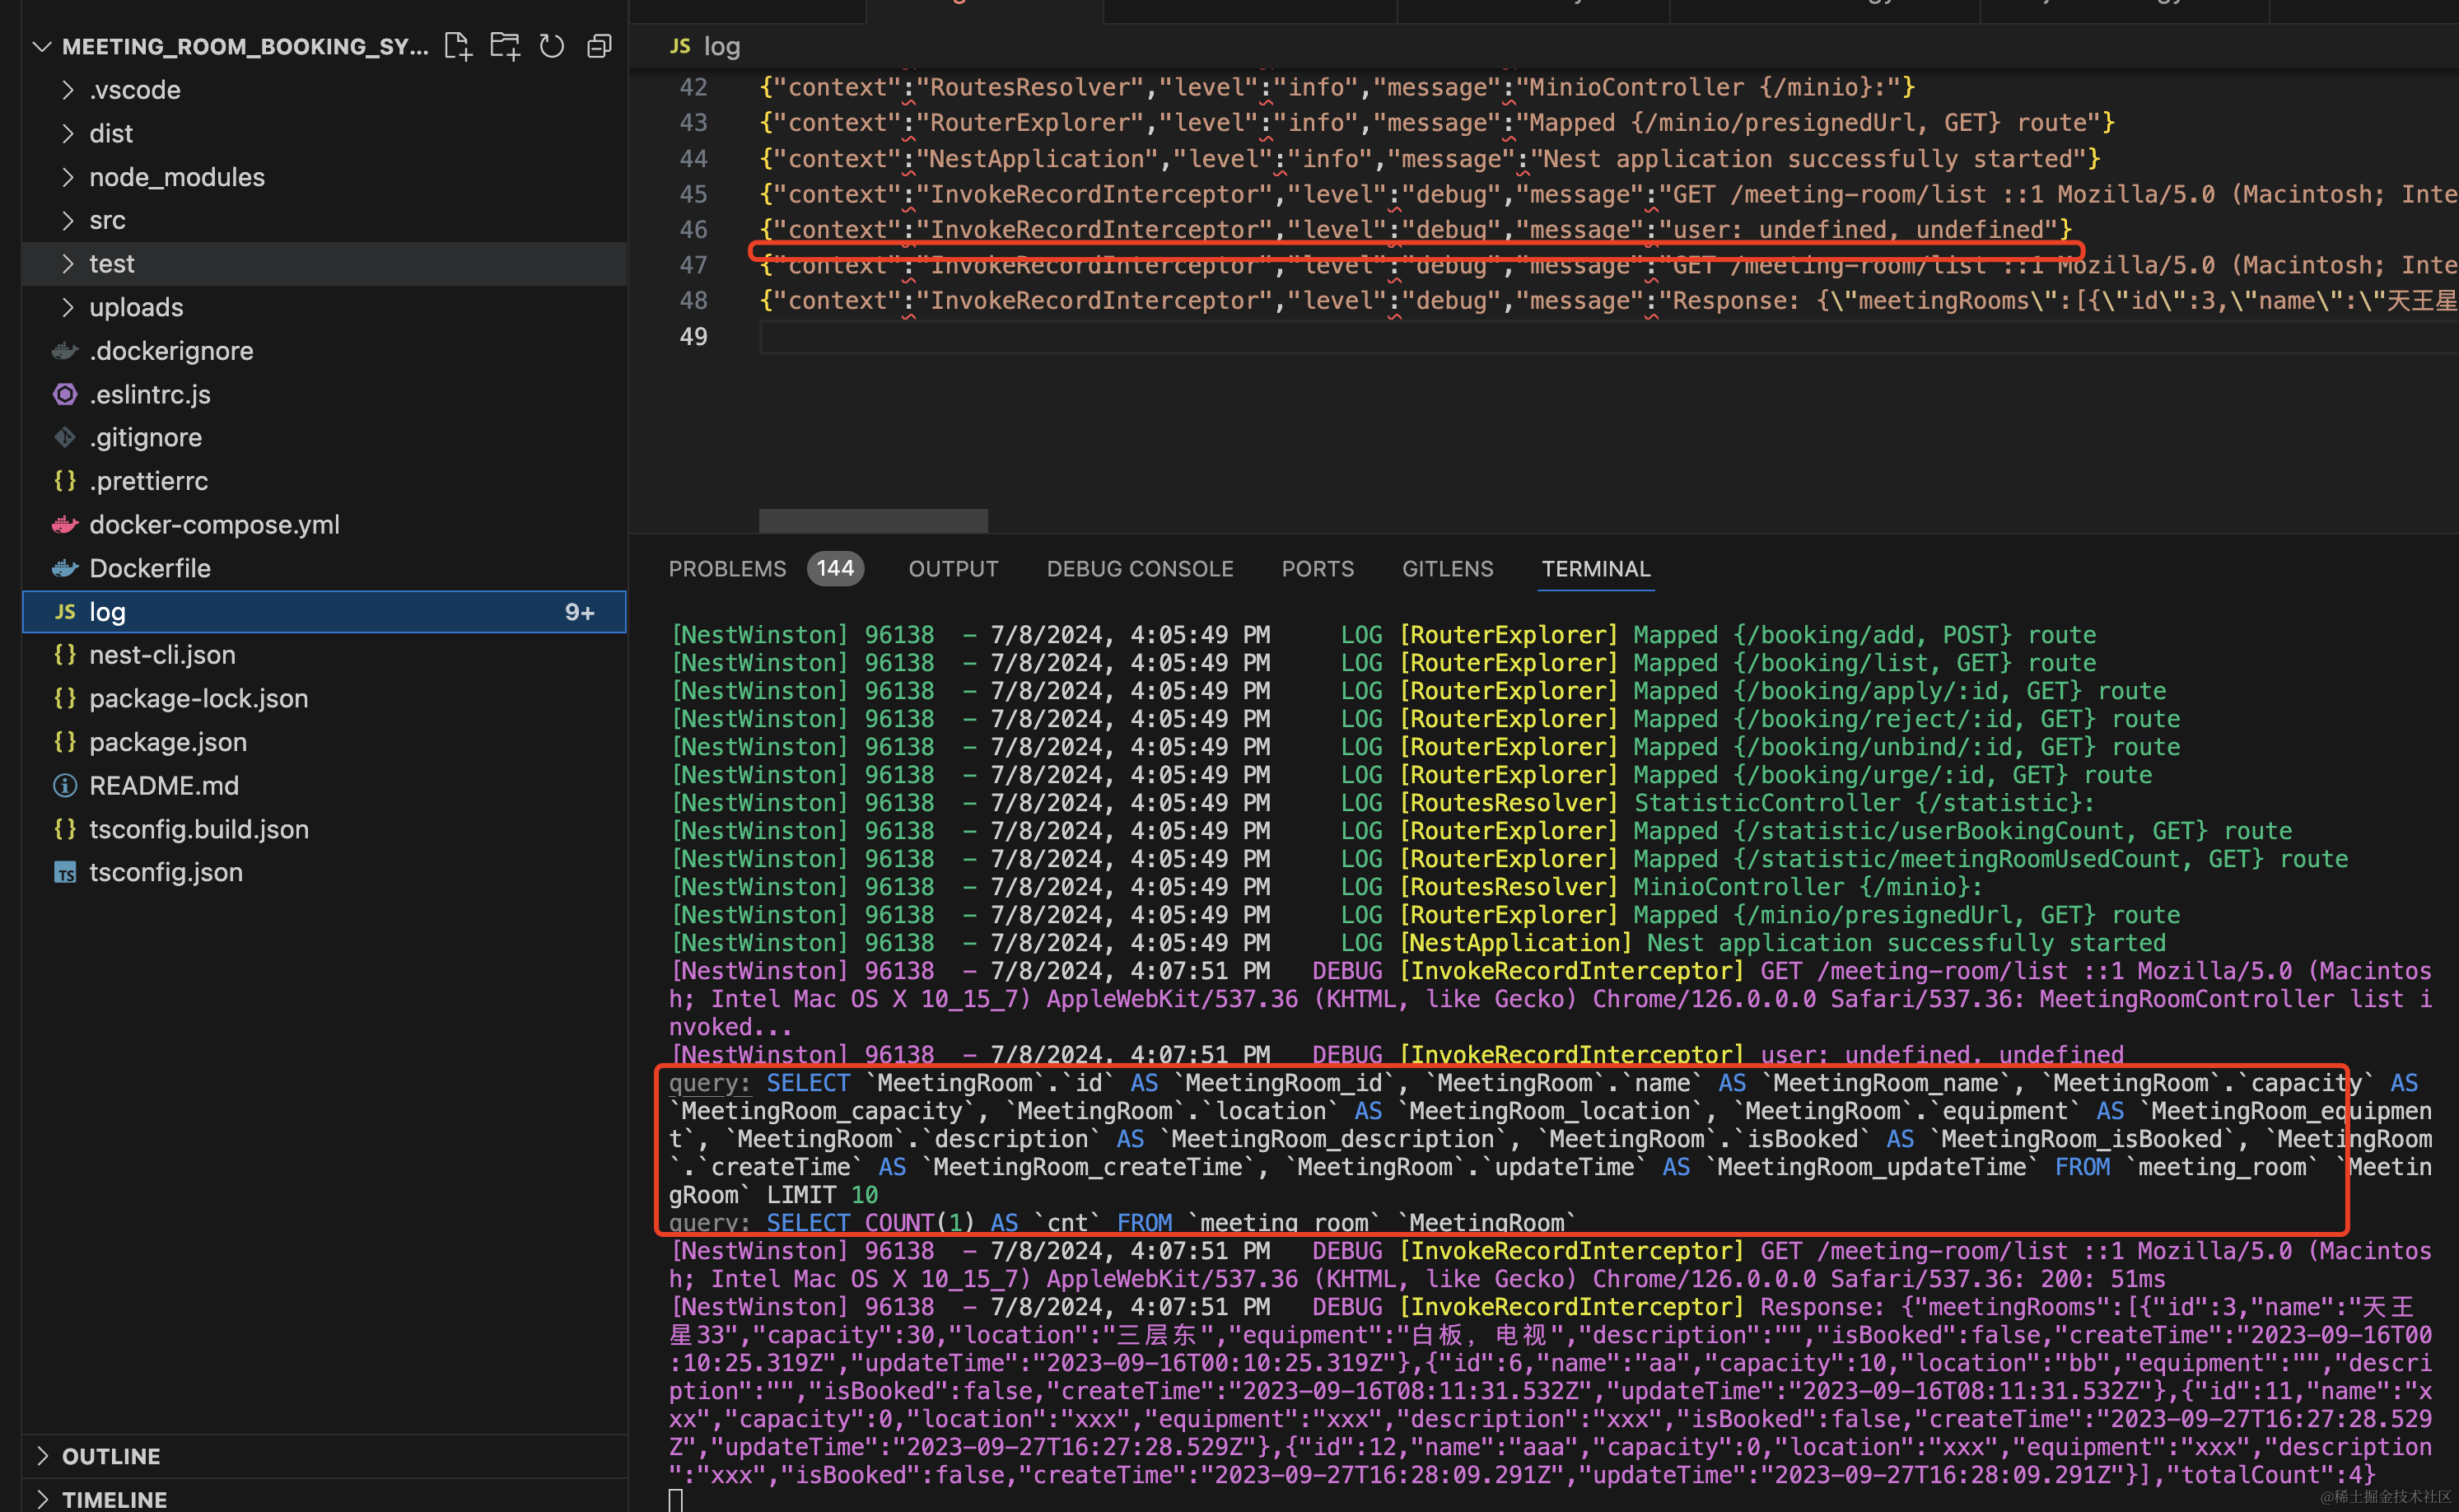Open the .eslintrc.js file

150,394
